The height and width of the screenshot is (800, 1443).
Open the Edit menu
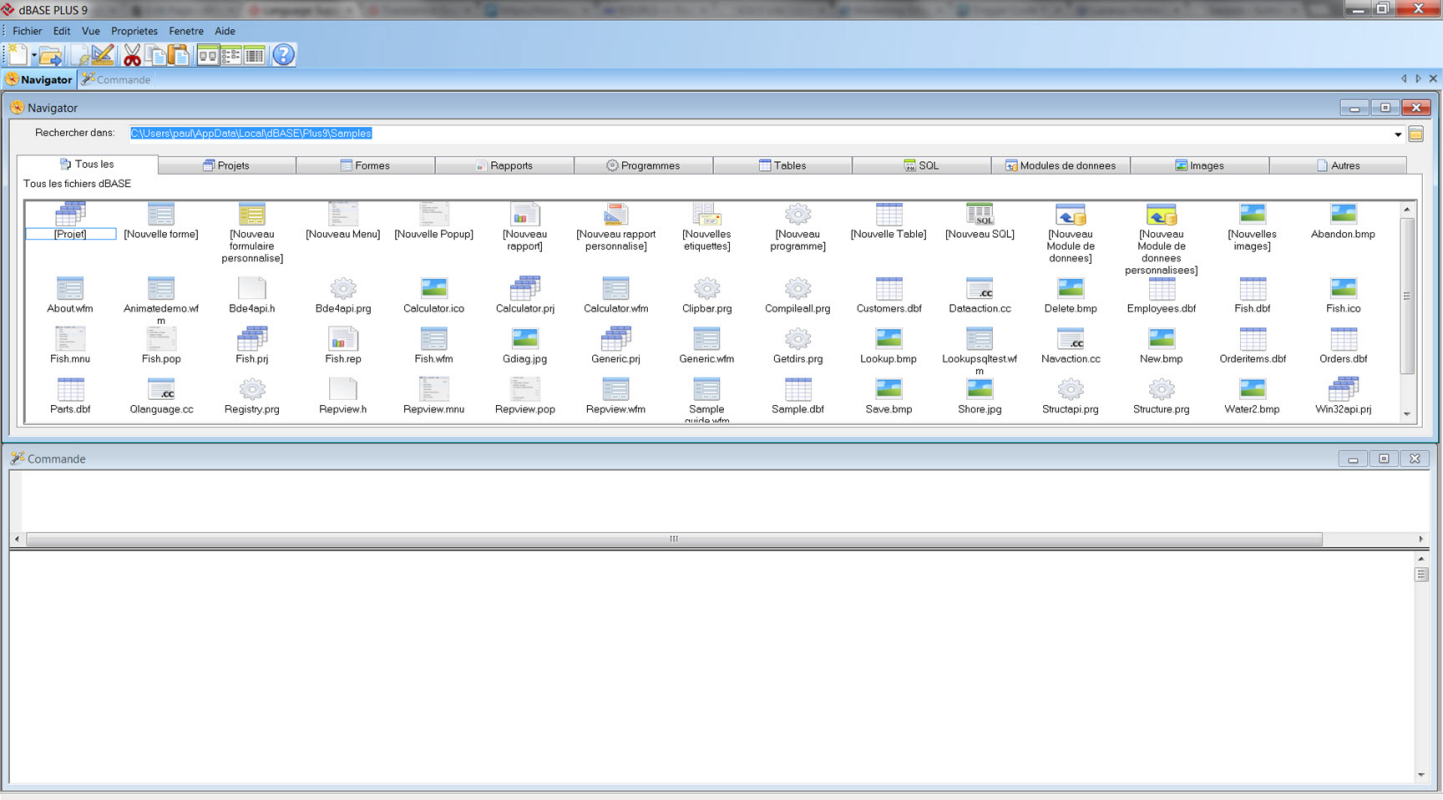62,31
